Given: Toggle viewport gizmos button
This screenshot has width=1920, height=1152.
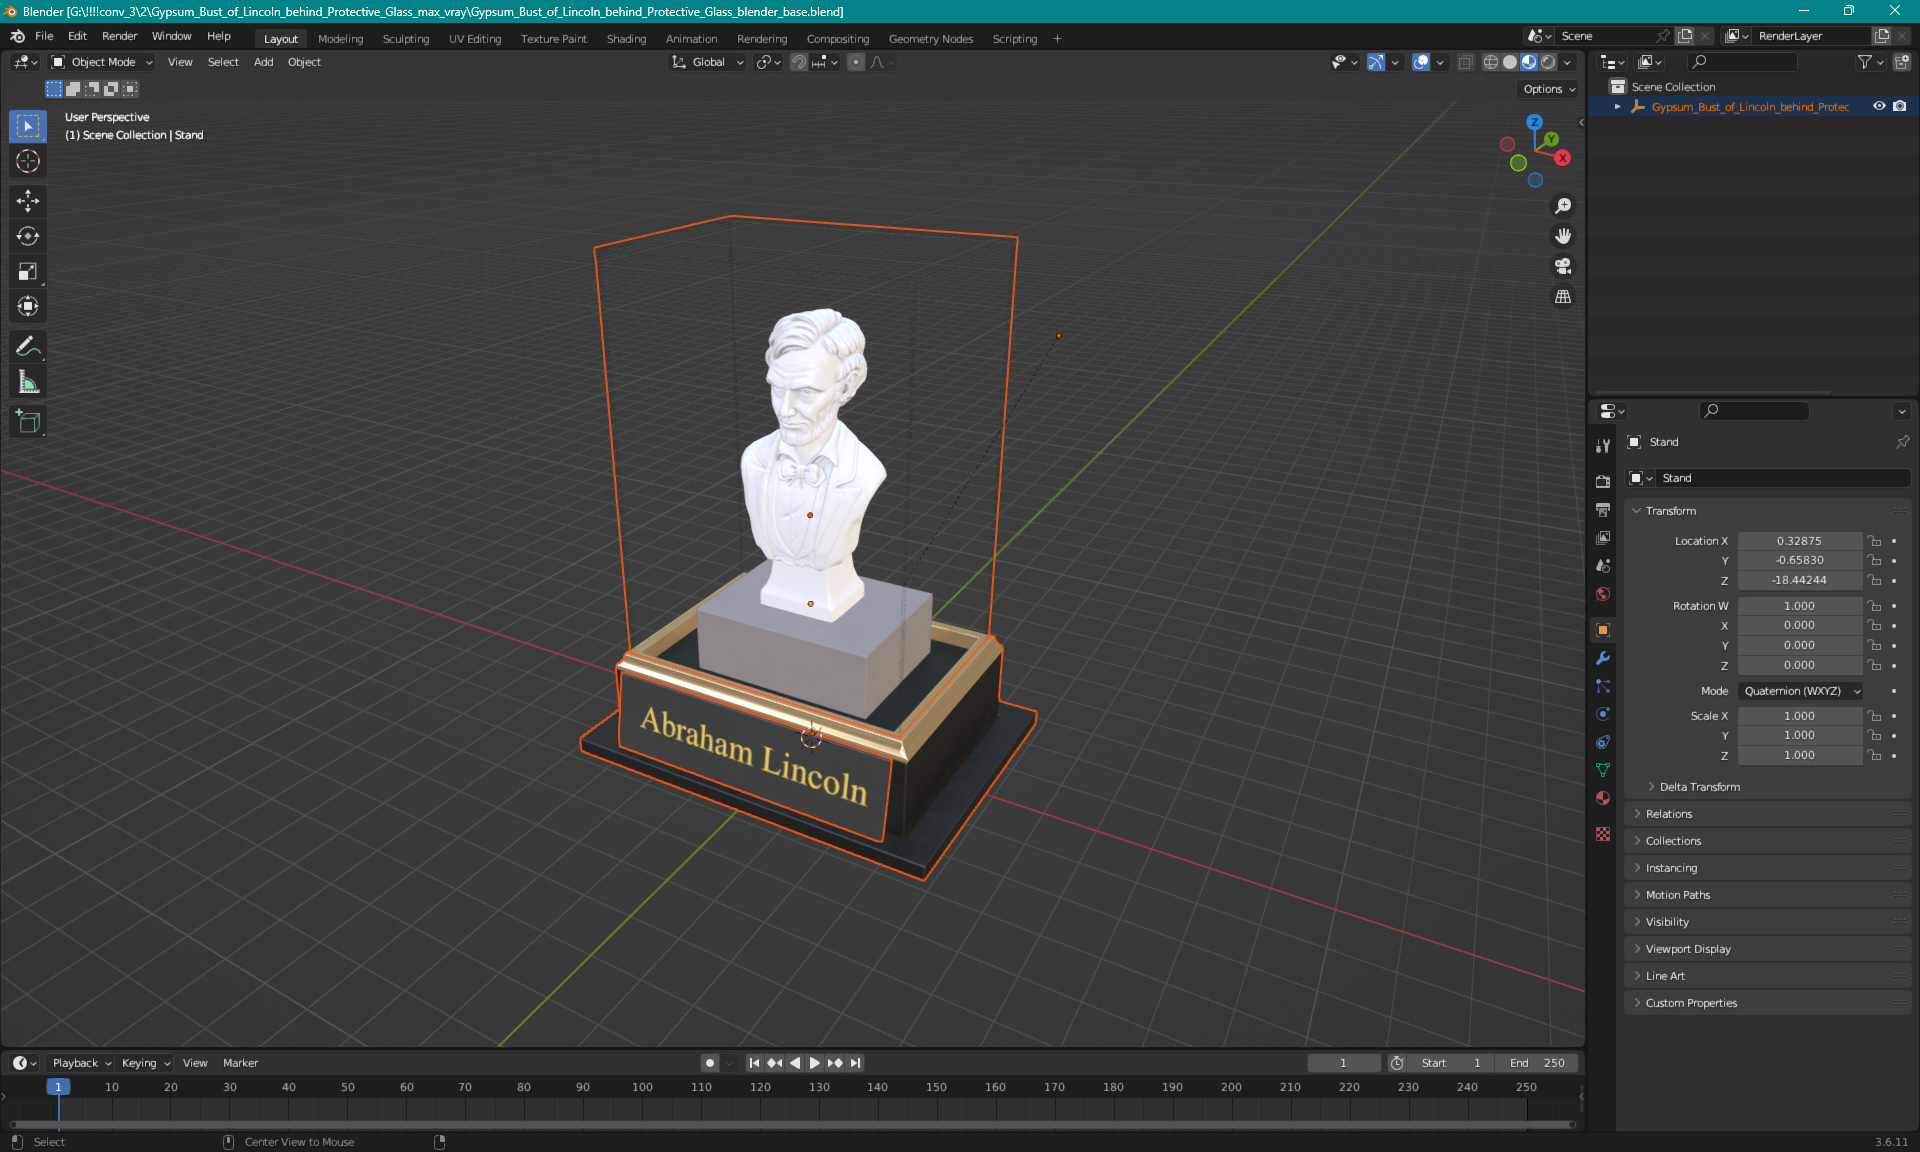Looking at the screenshot, I should [x=1376, y=62].
